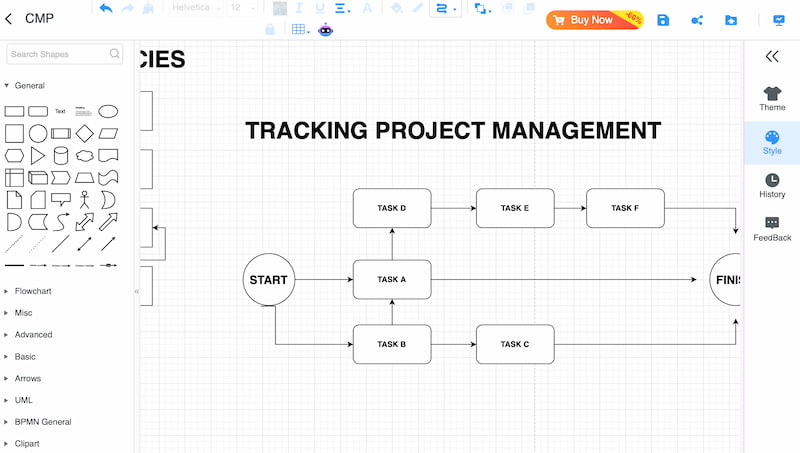This screenshot has height=453, width=800.
Task: Click the share icon
Action: 697,20
